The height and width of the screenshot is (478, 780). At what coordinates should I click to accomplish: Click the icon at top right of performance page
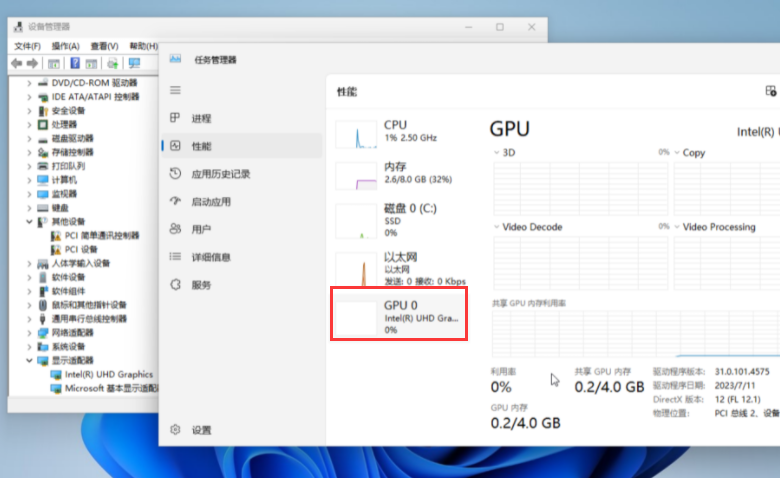(771, 91)
